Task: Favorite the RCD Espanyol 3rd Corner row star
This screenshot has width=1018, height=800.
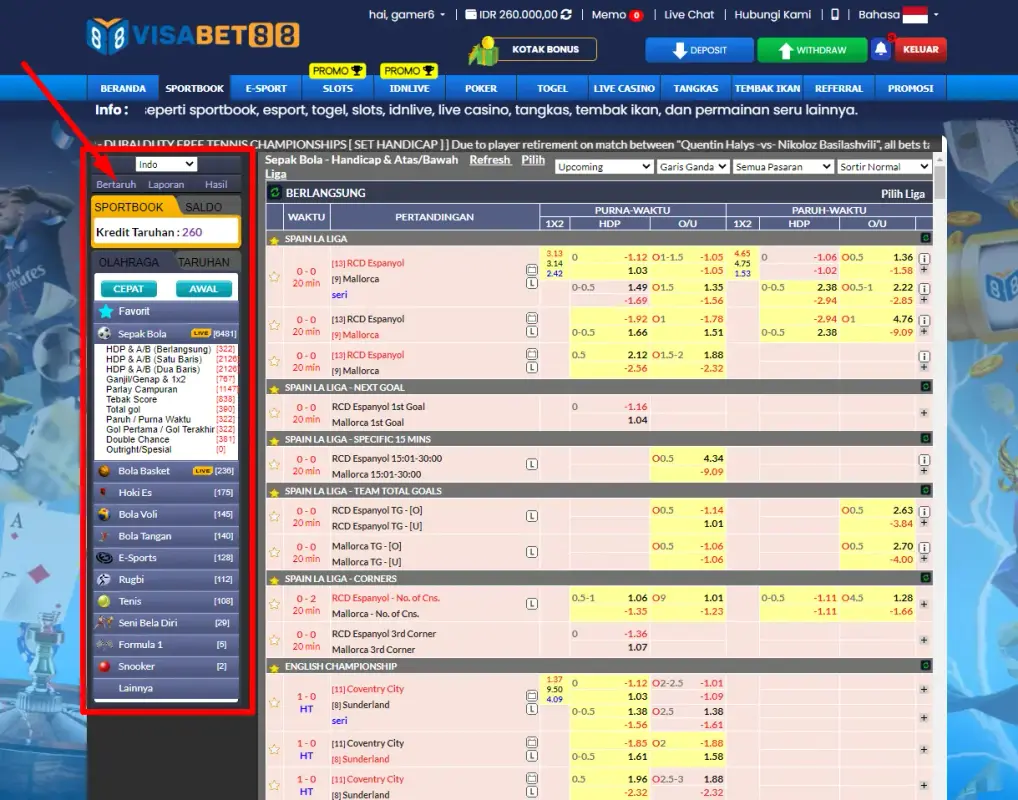Action: pos(274,640)
